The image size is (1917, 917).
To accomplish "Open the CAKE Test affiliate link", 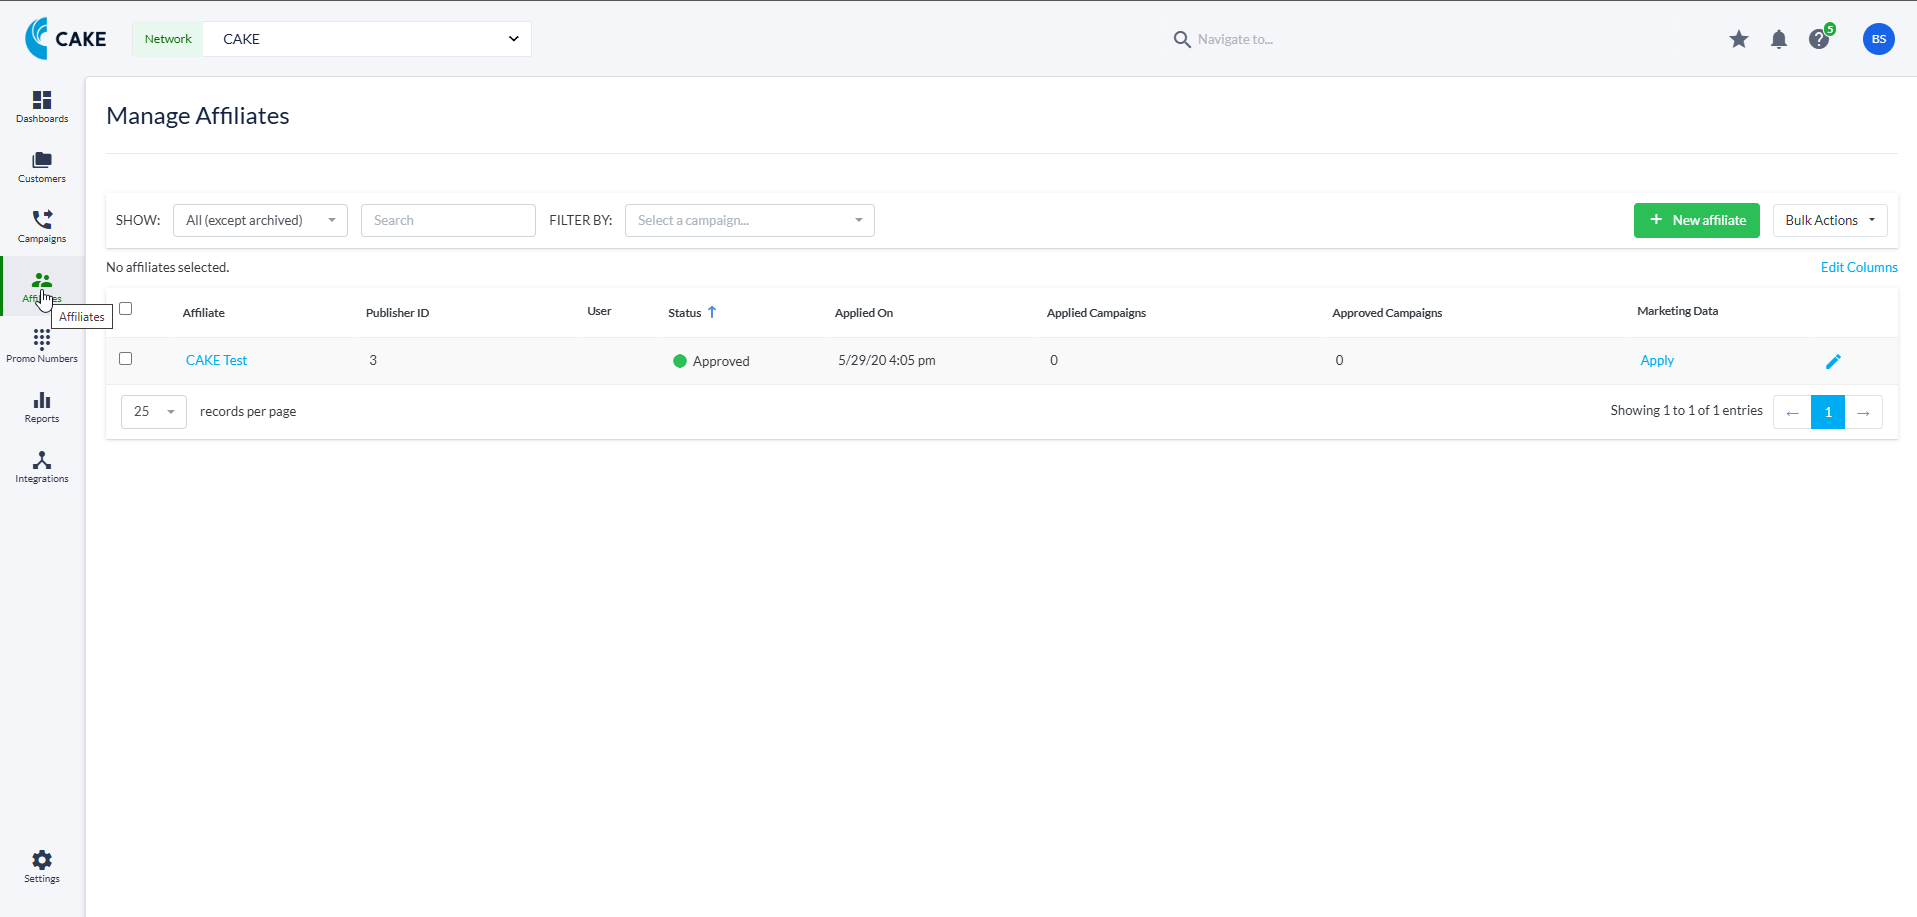I will point(216,360).
